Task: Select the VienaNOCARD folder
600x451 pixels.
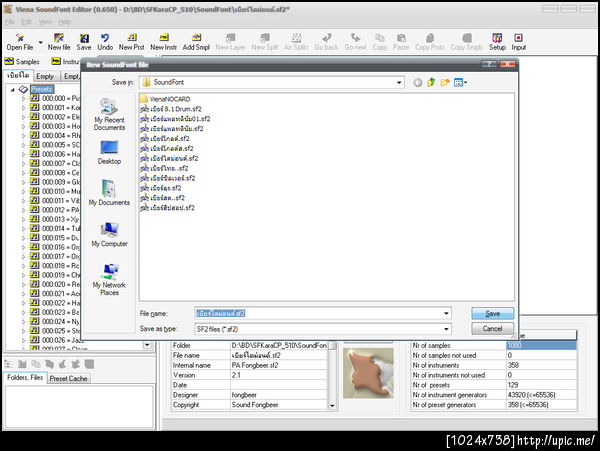Action: (x=165, y=99)
